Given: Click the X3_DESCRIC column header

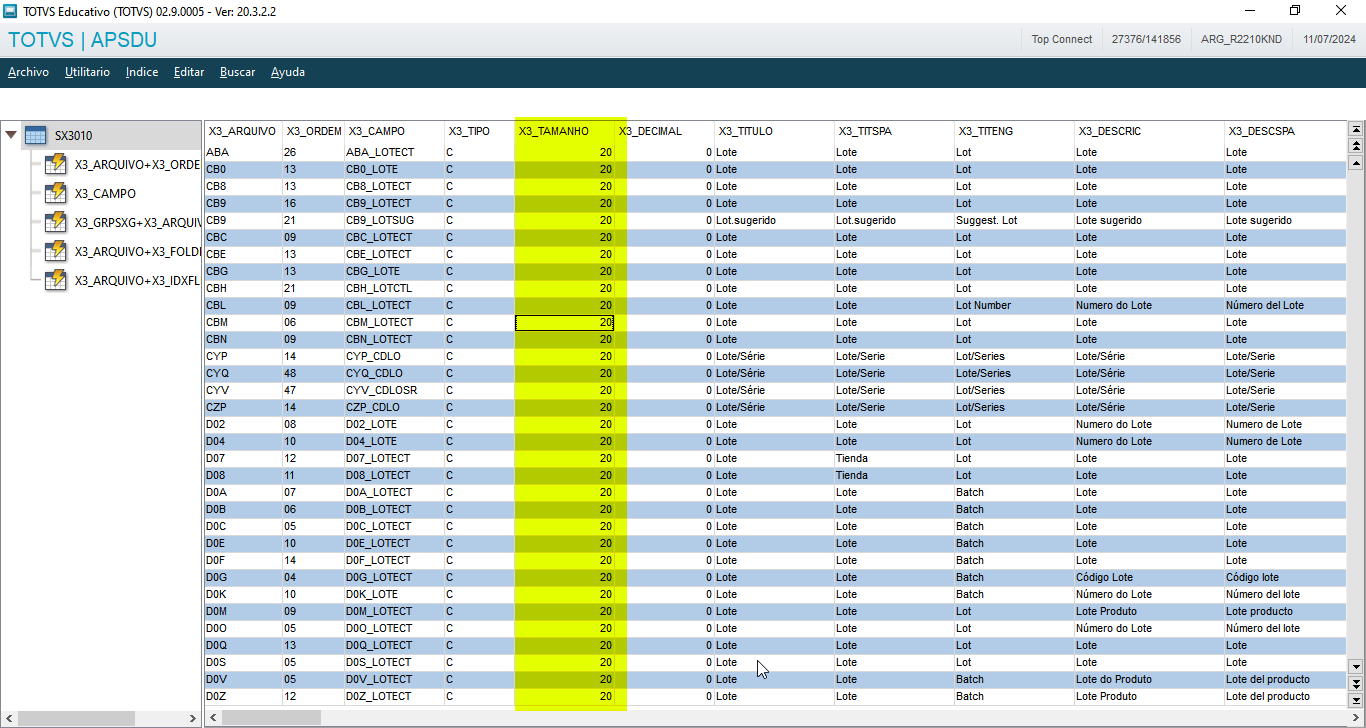Looking at the screenshot, I should (x=1149, y=131).
